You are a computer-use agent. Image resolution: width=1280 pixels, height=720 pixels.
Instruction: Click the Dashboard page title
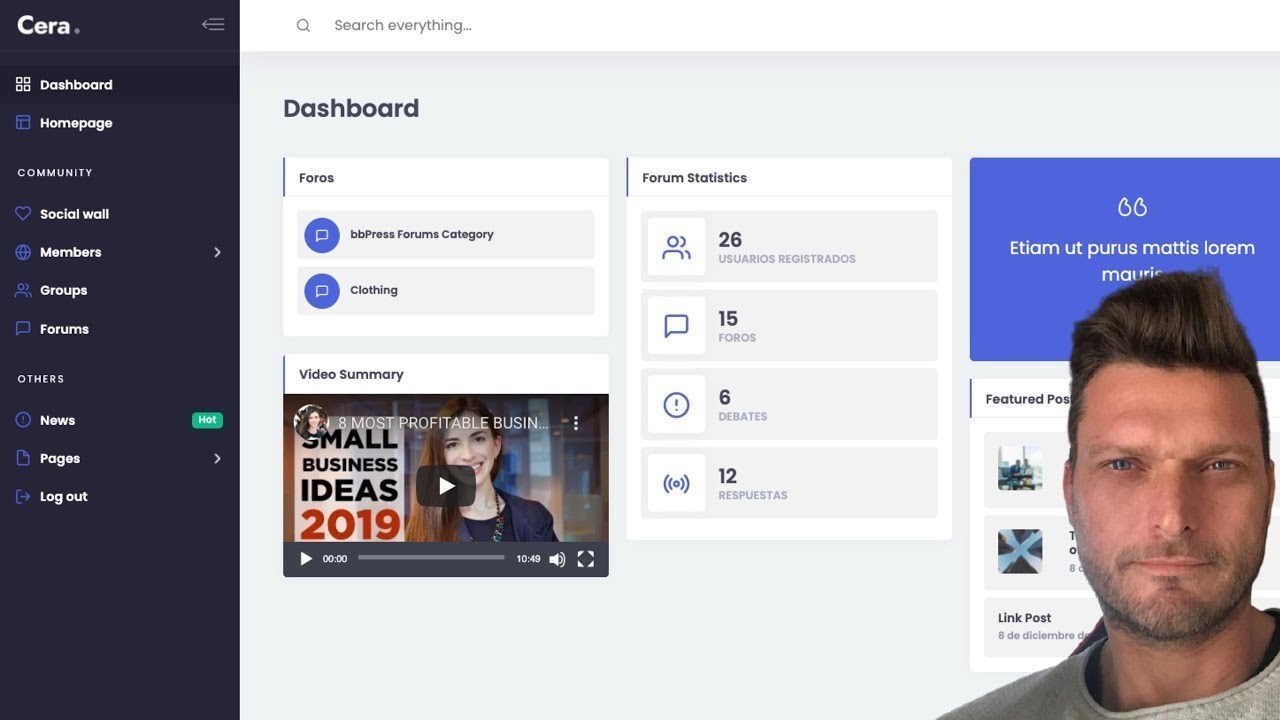pos(351,108)
